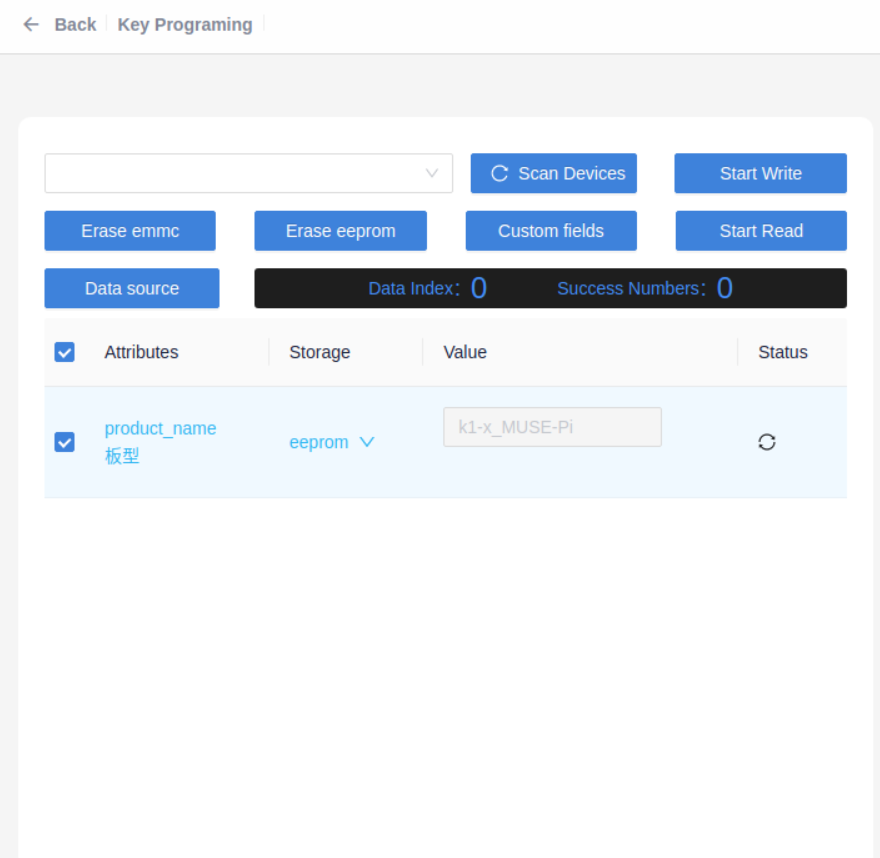
Task: Click the Data Index counter
Action: pyautogui.click(x=428, y=288)
